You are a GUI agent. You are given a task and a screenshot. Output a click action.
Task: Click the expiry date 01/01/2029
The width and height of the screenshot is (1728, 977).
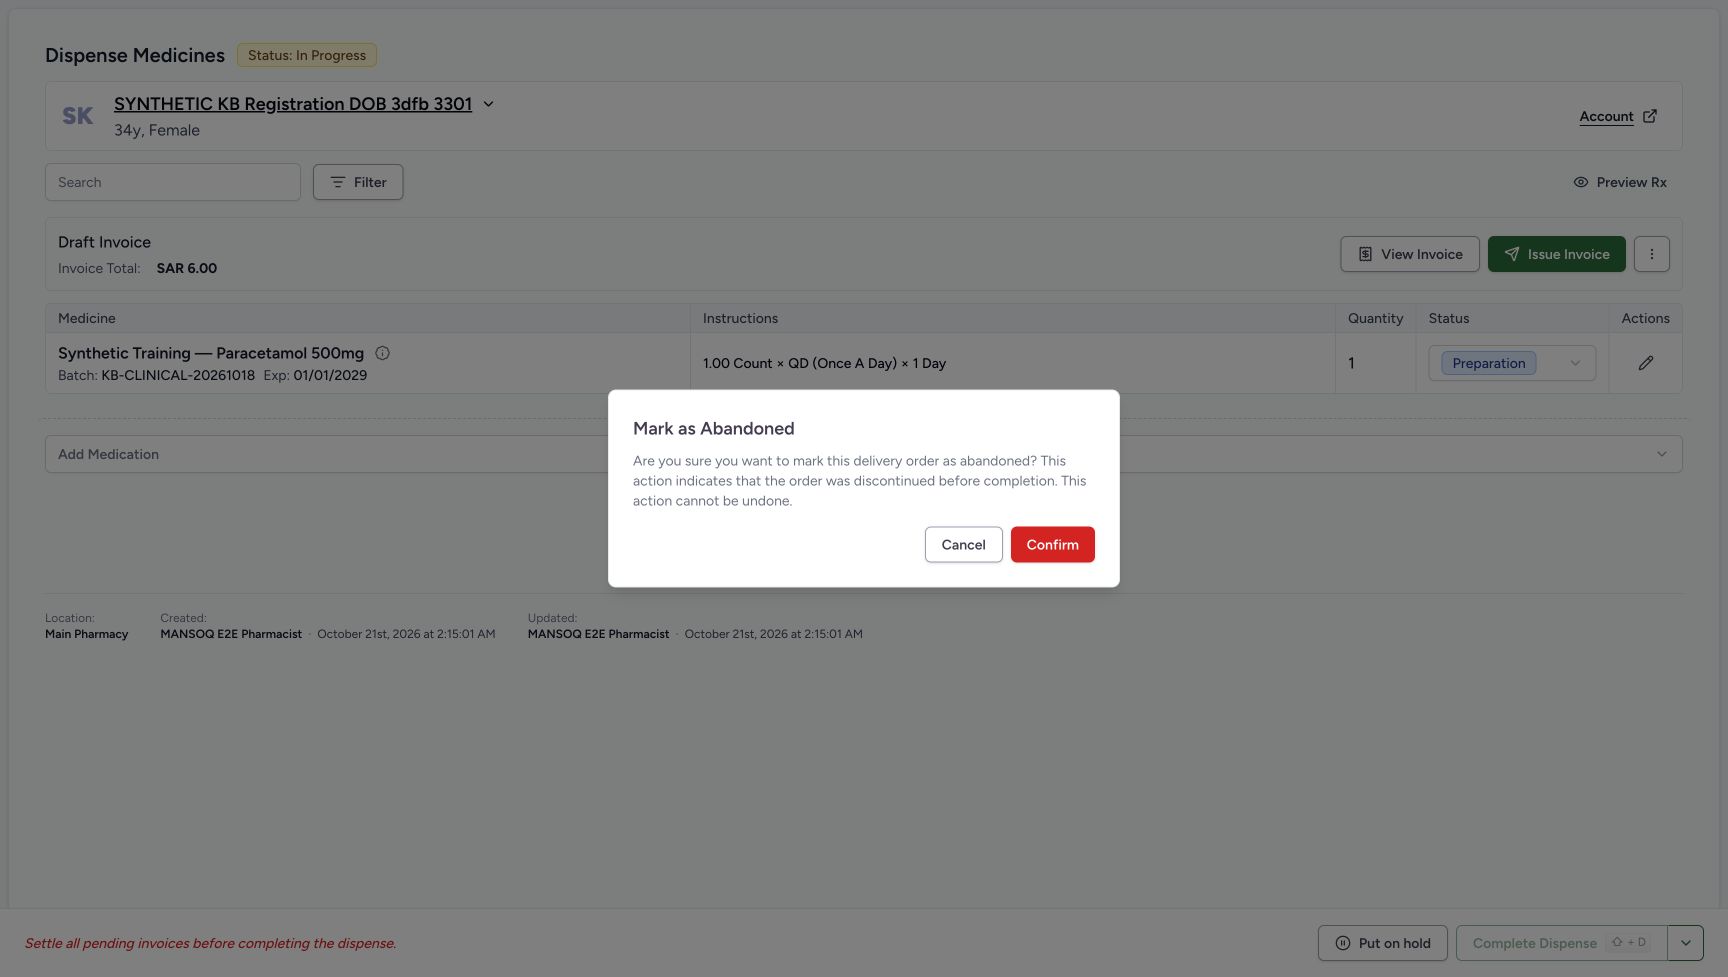click(x=330, y=375)
